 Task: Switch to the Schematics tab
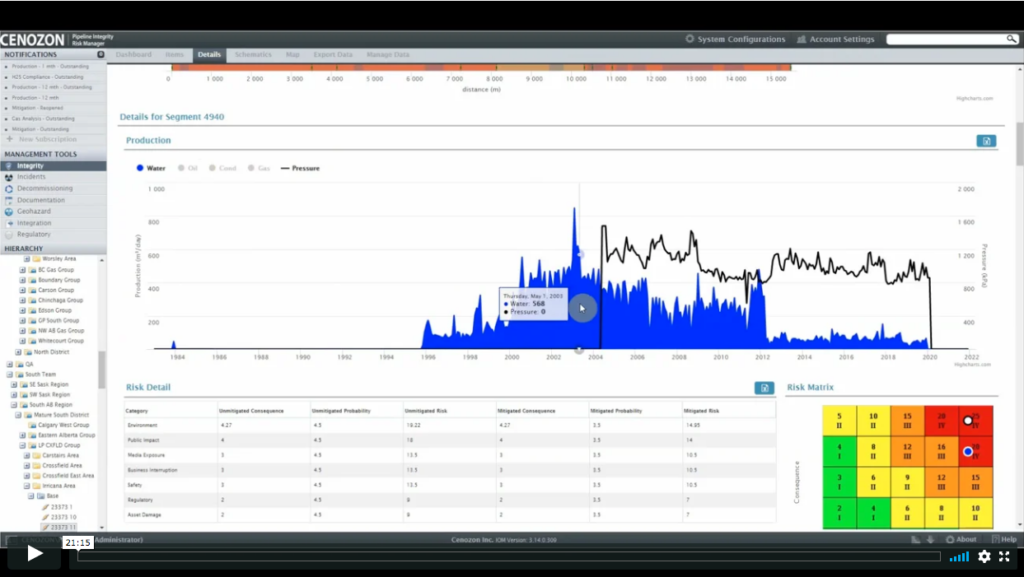click(253, 55)
